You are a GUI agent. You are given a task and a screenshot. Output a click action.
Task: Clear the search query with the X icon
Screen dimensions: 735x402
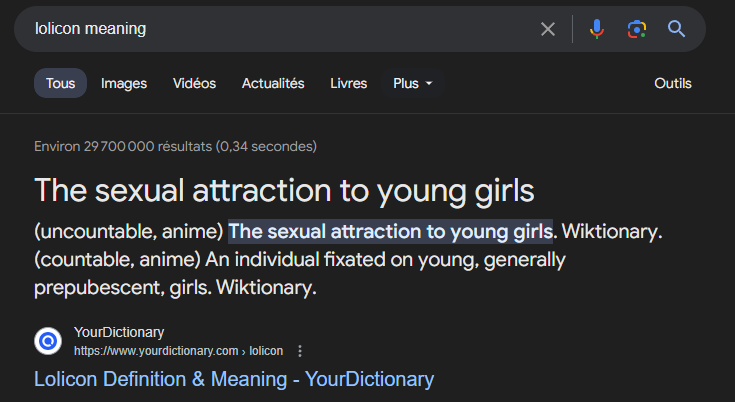click(x=548, y=29)
